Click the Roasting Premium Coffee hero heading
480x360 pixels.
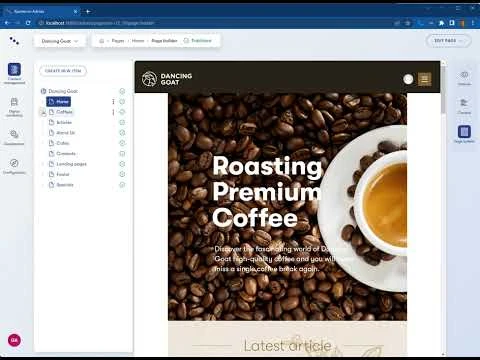coord(267,192)
